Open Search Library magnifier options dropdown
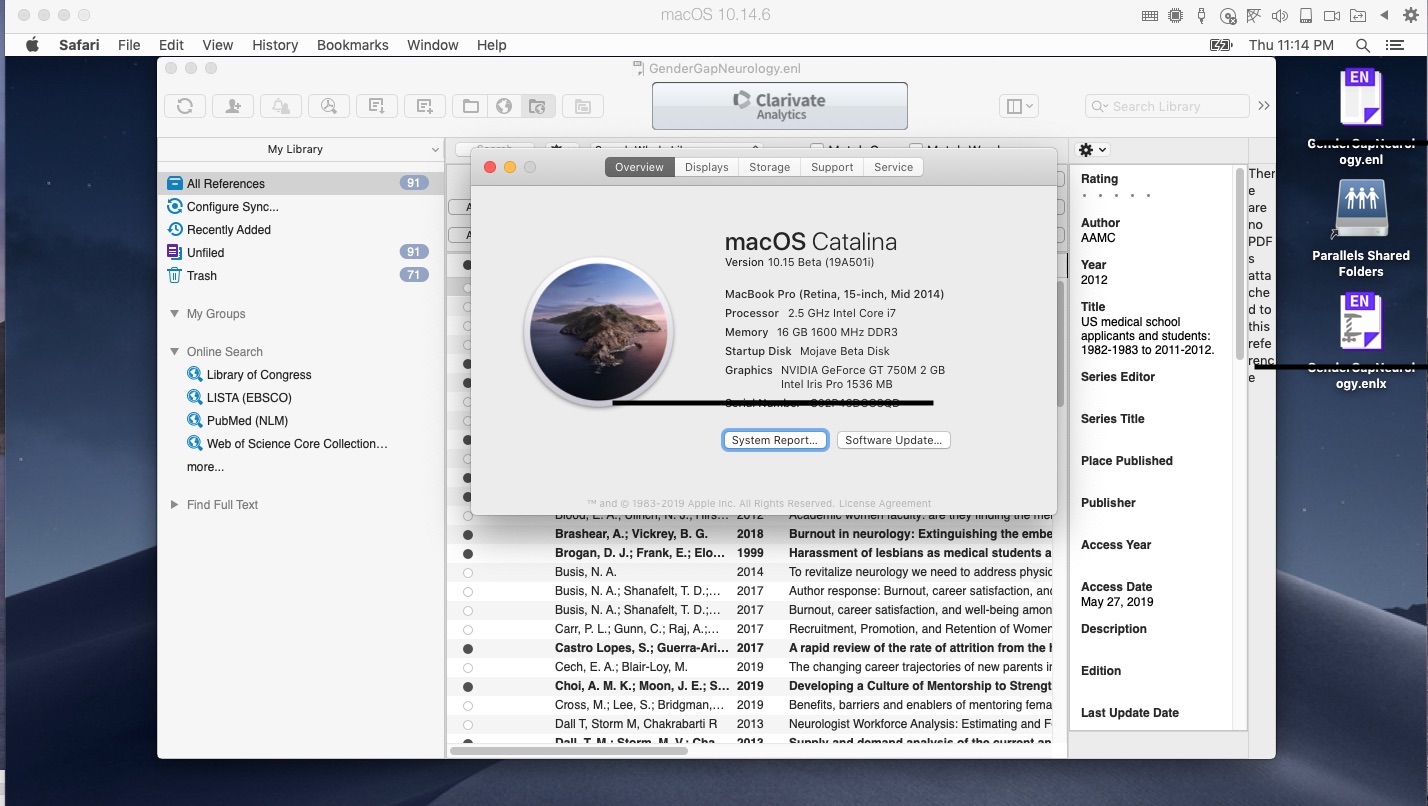1428x806 pixels. pyautogui.click(x=1101, y=107)
